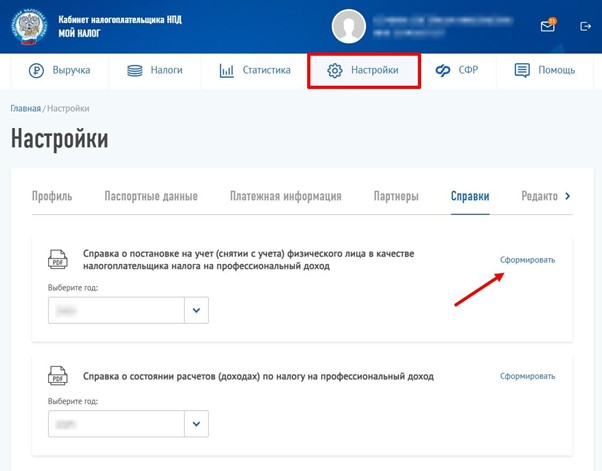602x471 pixels.
Task: Click the PDF icon of registration certificate
Action: click(x=58, y=260)
